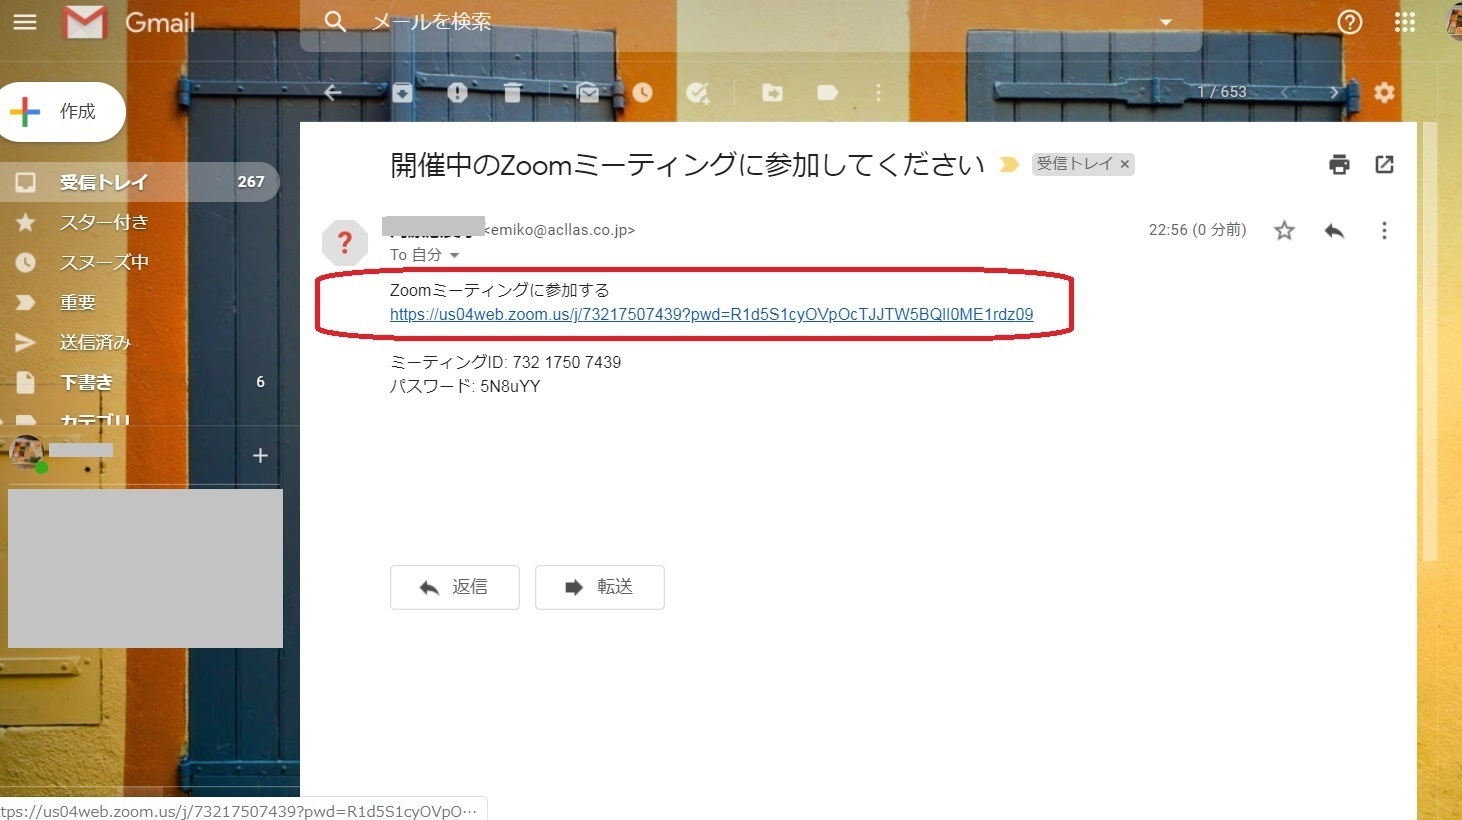Go back to the inbox list arrow

click(333, 92)
